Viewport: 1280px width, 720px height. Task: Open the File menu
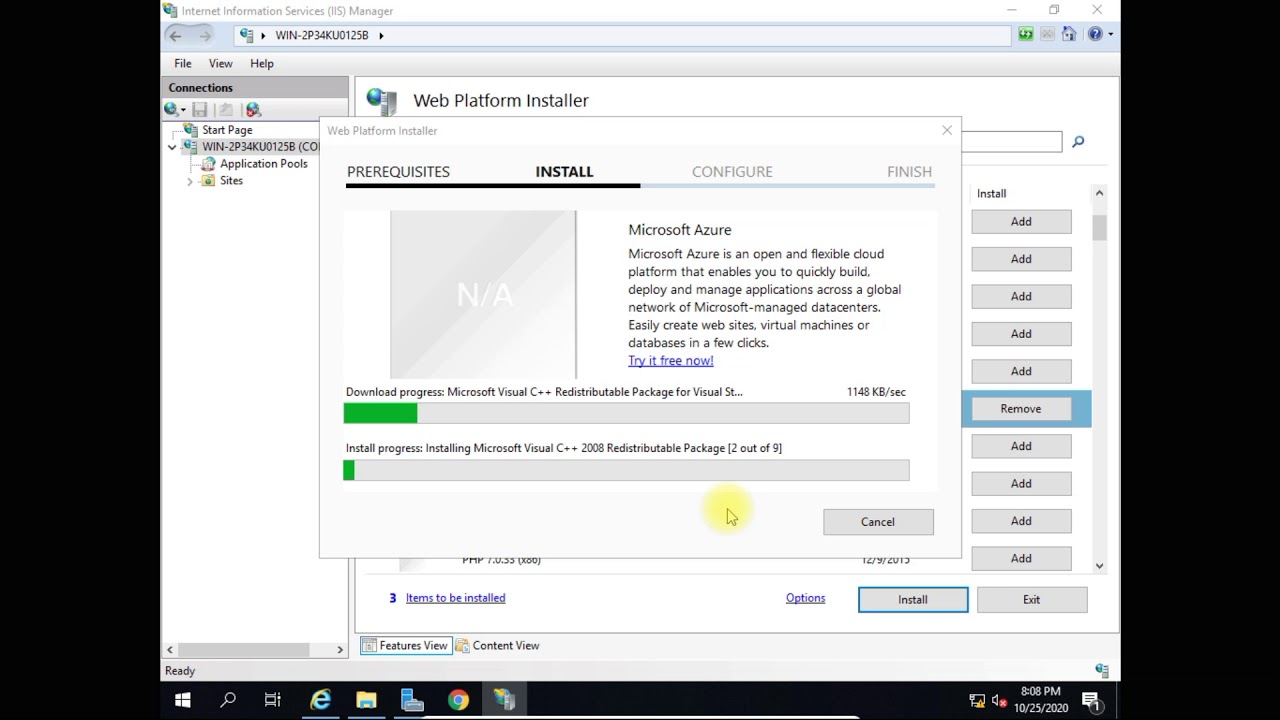pyautogui.click(x=183, y=63)
